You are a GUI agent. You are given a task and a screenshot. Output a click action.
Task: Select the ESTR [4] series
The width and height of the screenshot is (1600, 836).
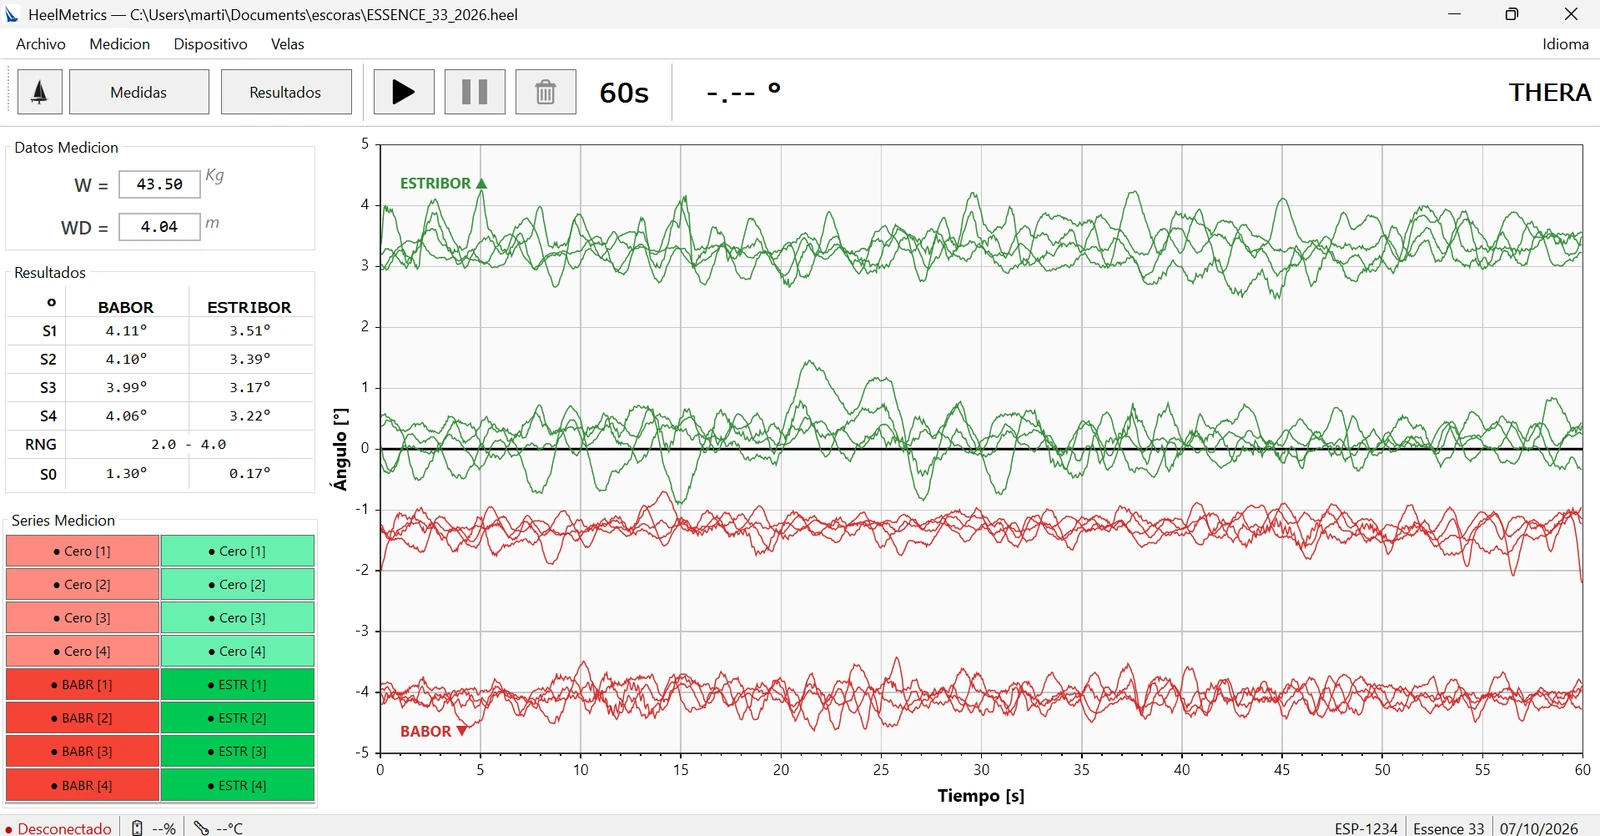[238, 785]
